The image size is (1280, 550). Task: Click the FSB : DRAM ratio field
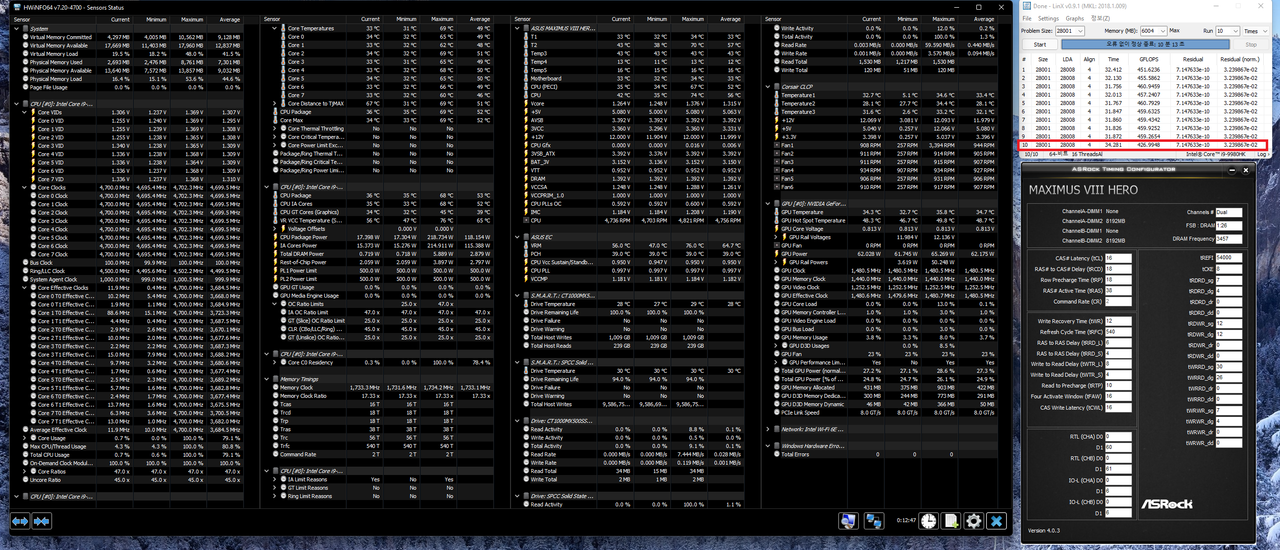[1229, 226]
